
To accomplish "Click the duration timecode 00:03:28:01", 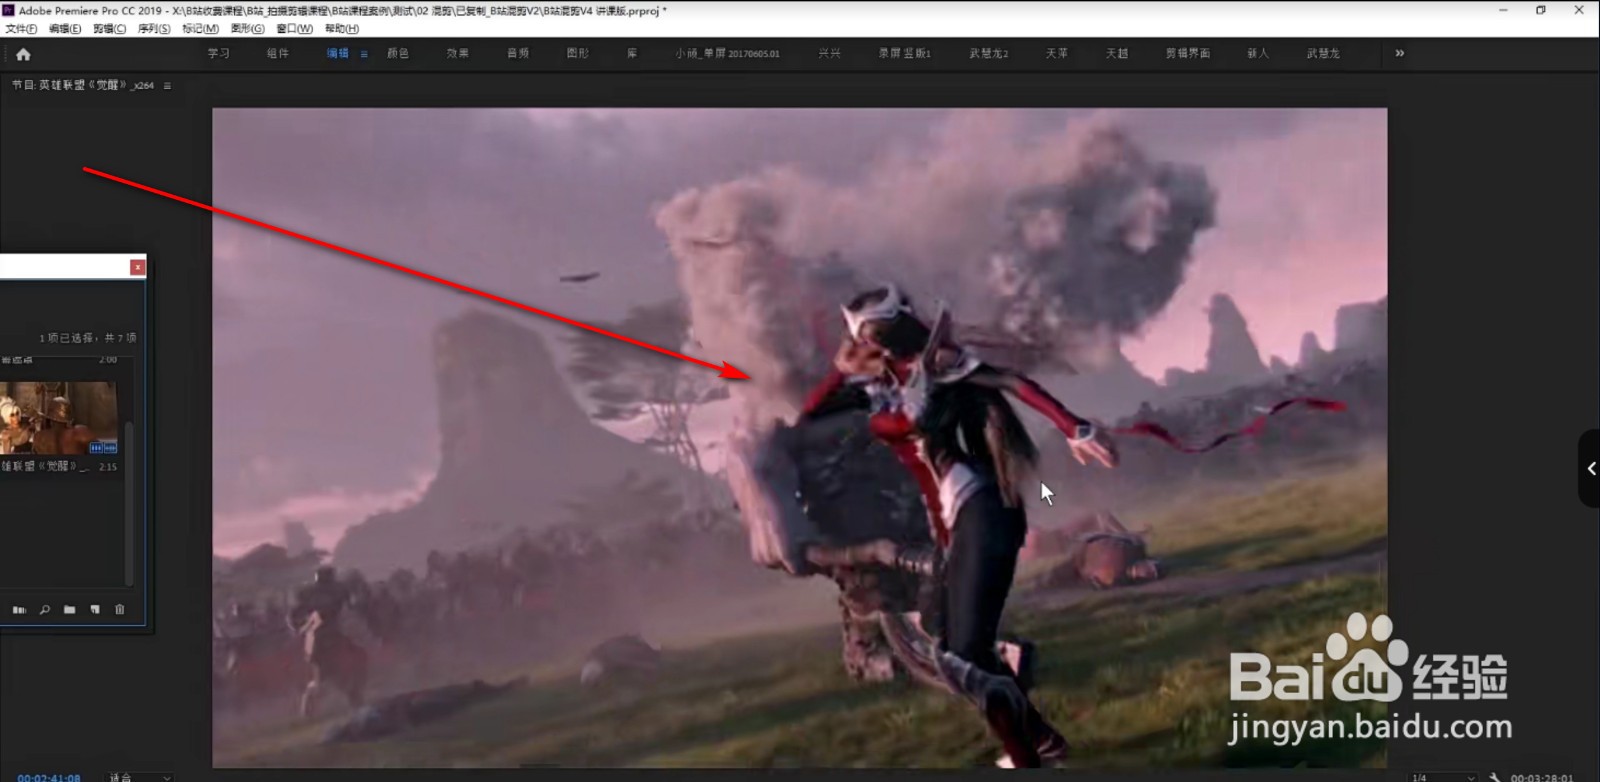I will [x=1541, y=777].
